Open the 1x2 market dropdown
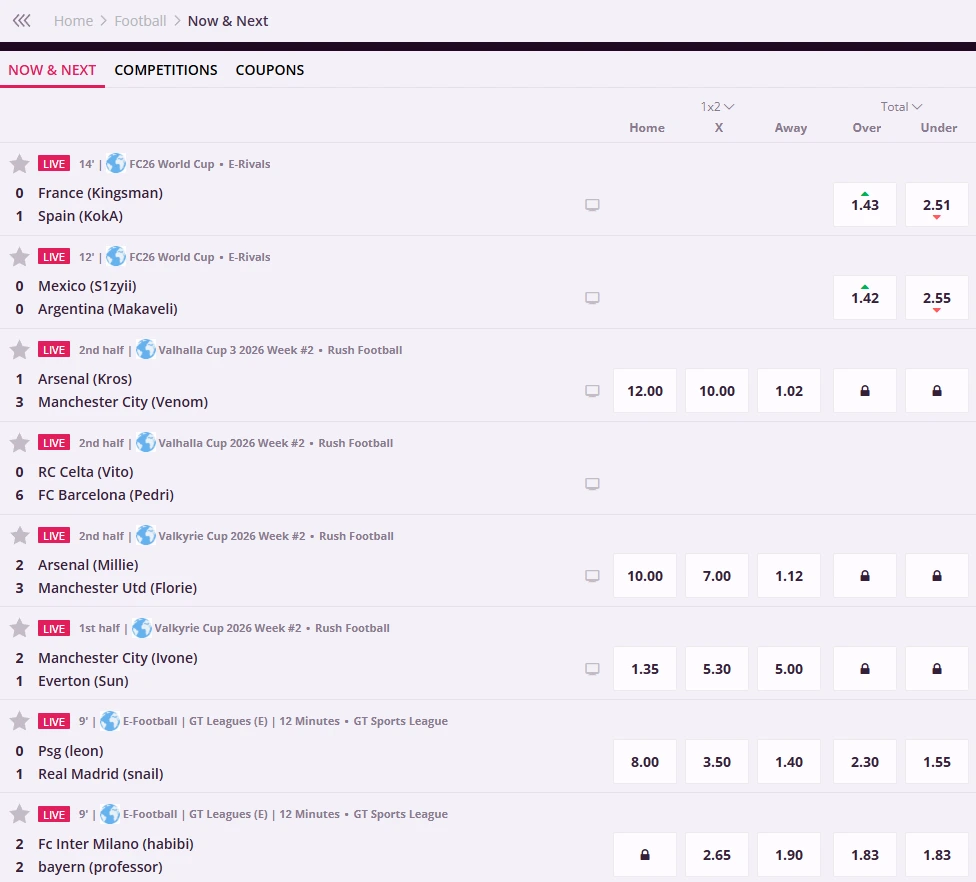 tap(718, 106)
